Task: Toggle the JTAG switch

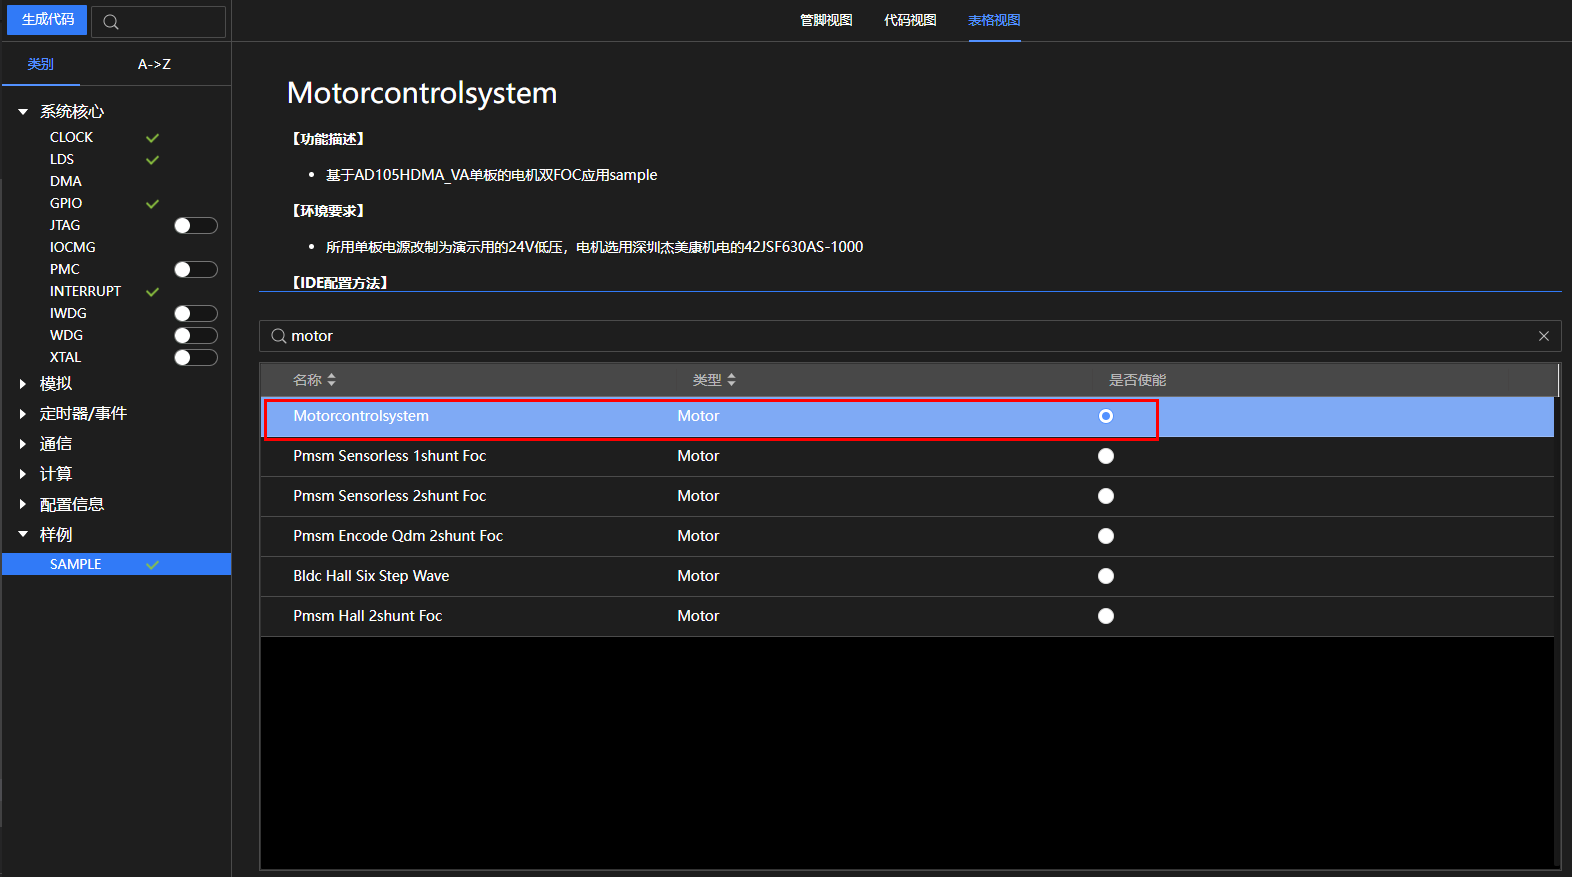Action: 195,226
